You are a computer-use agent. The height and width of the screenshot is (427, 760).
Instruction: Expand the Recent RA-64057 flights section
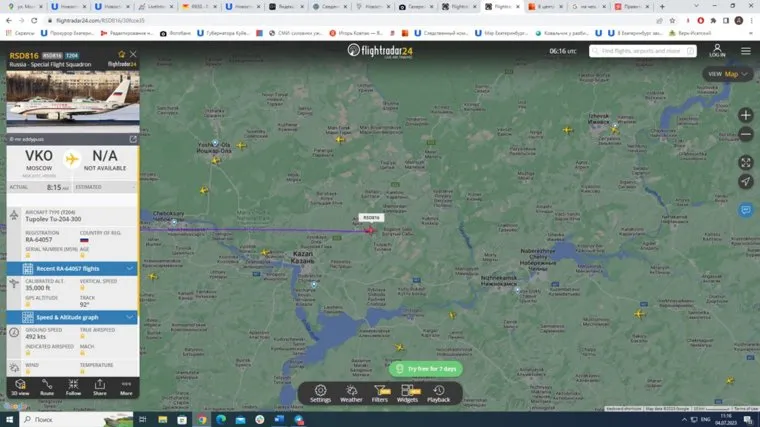click(130, 268)
